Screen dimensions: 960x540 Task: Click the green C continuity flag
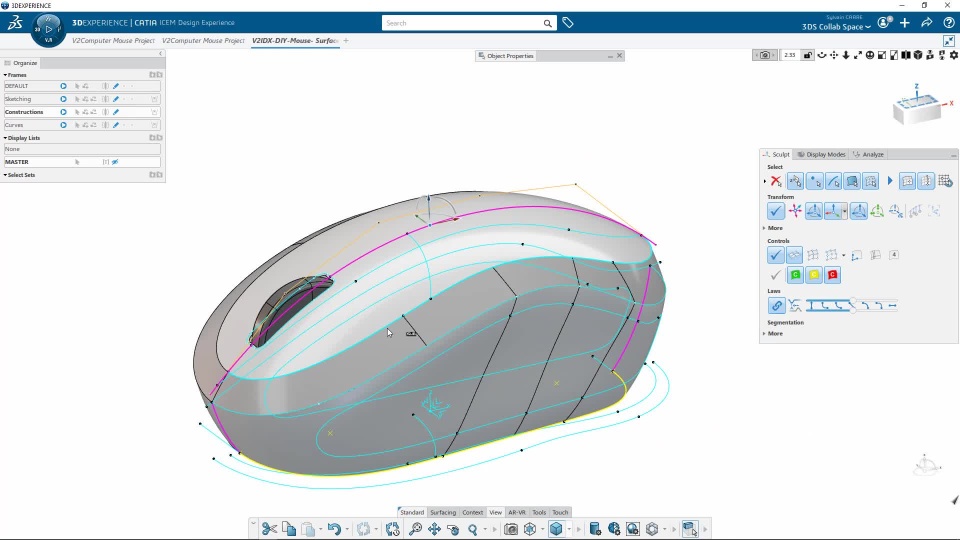tap(795, 275)
